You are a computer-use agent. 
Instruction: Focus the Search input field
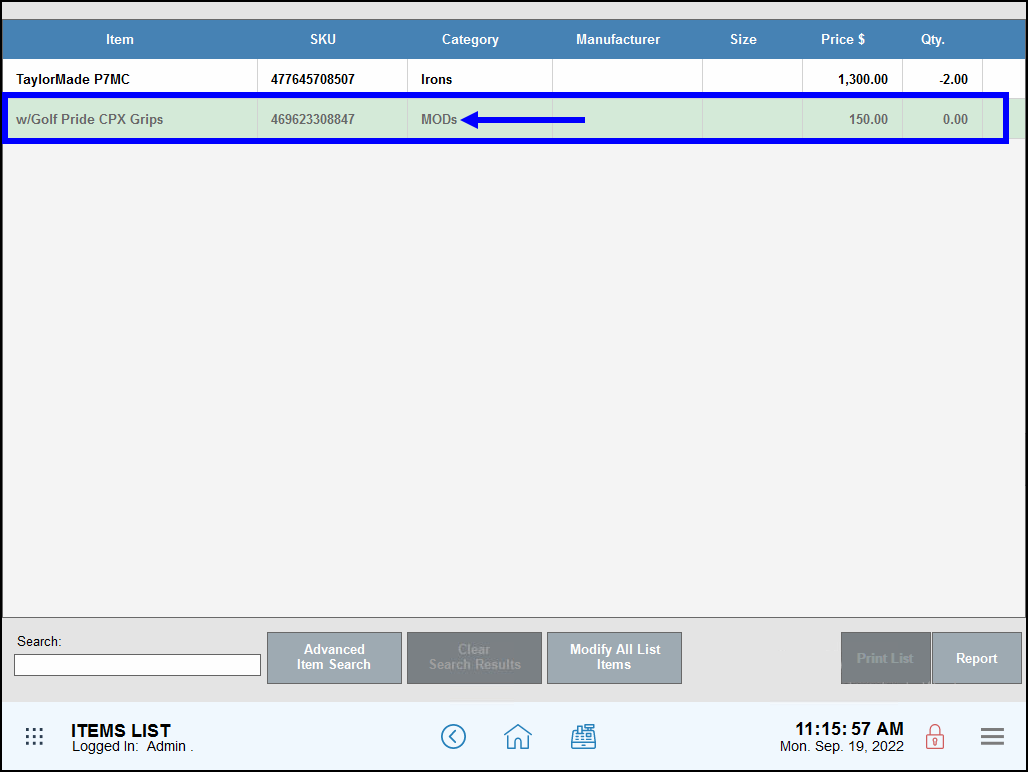[138, 665]
